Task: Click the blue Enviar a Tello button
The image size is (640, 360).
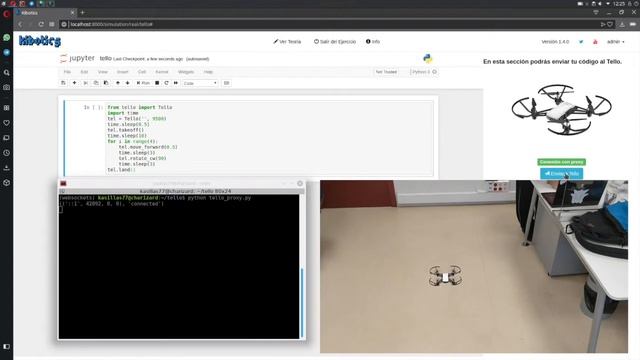Action: coord(562,173)
